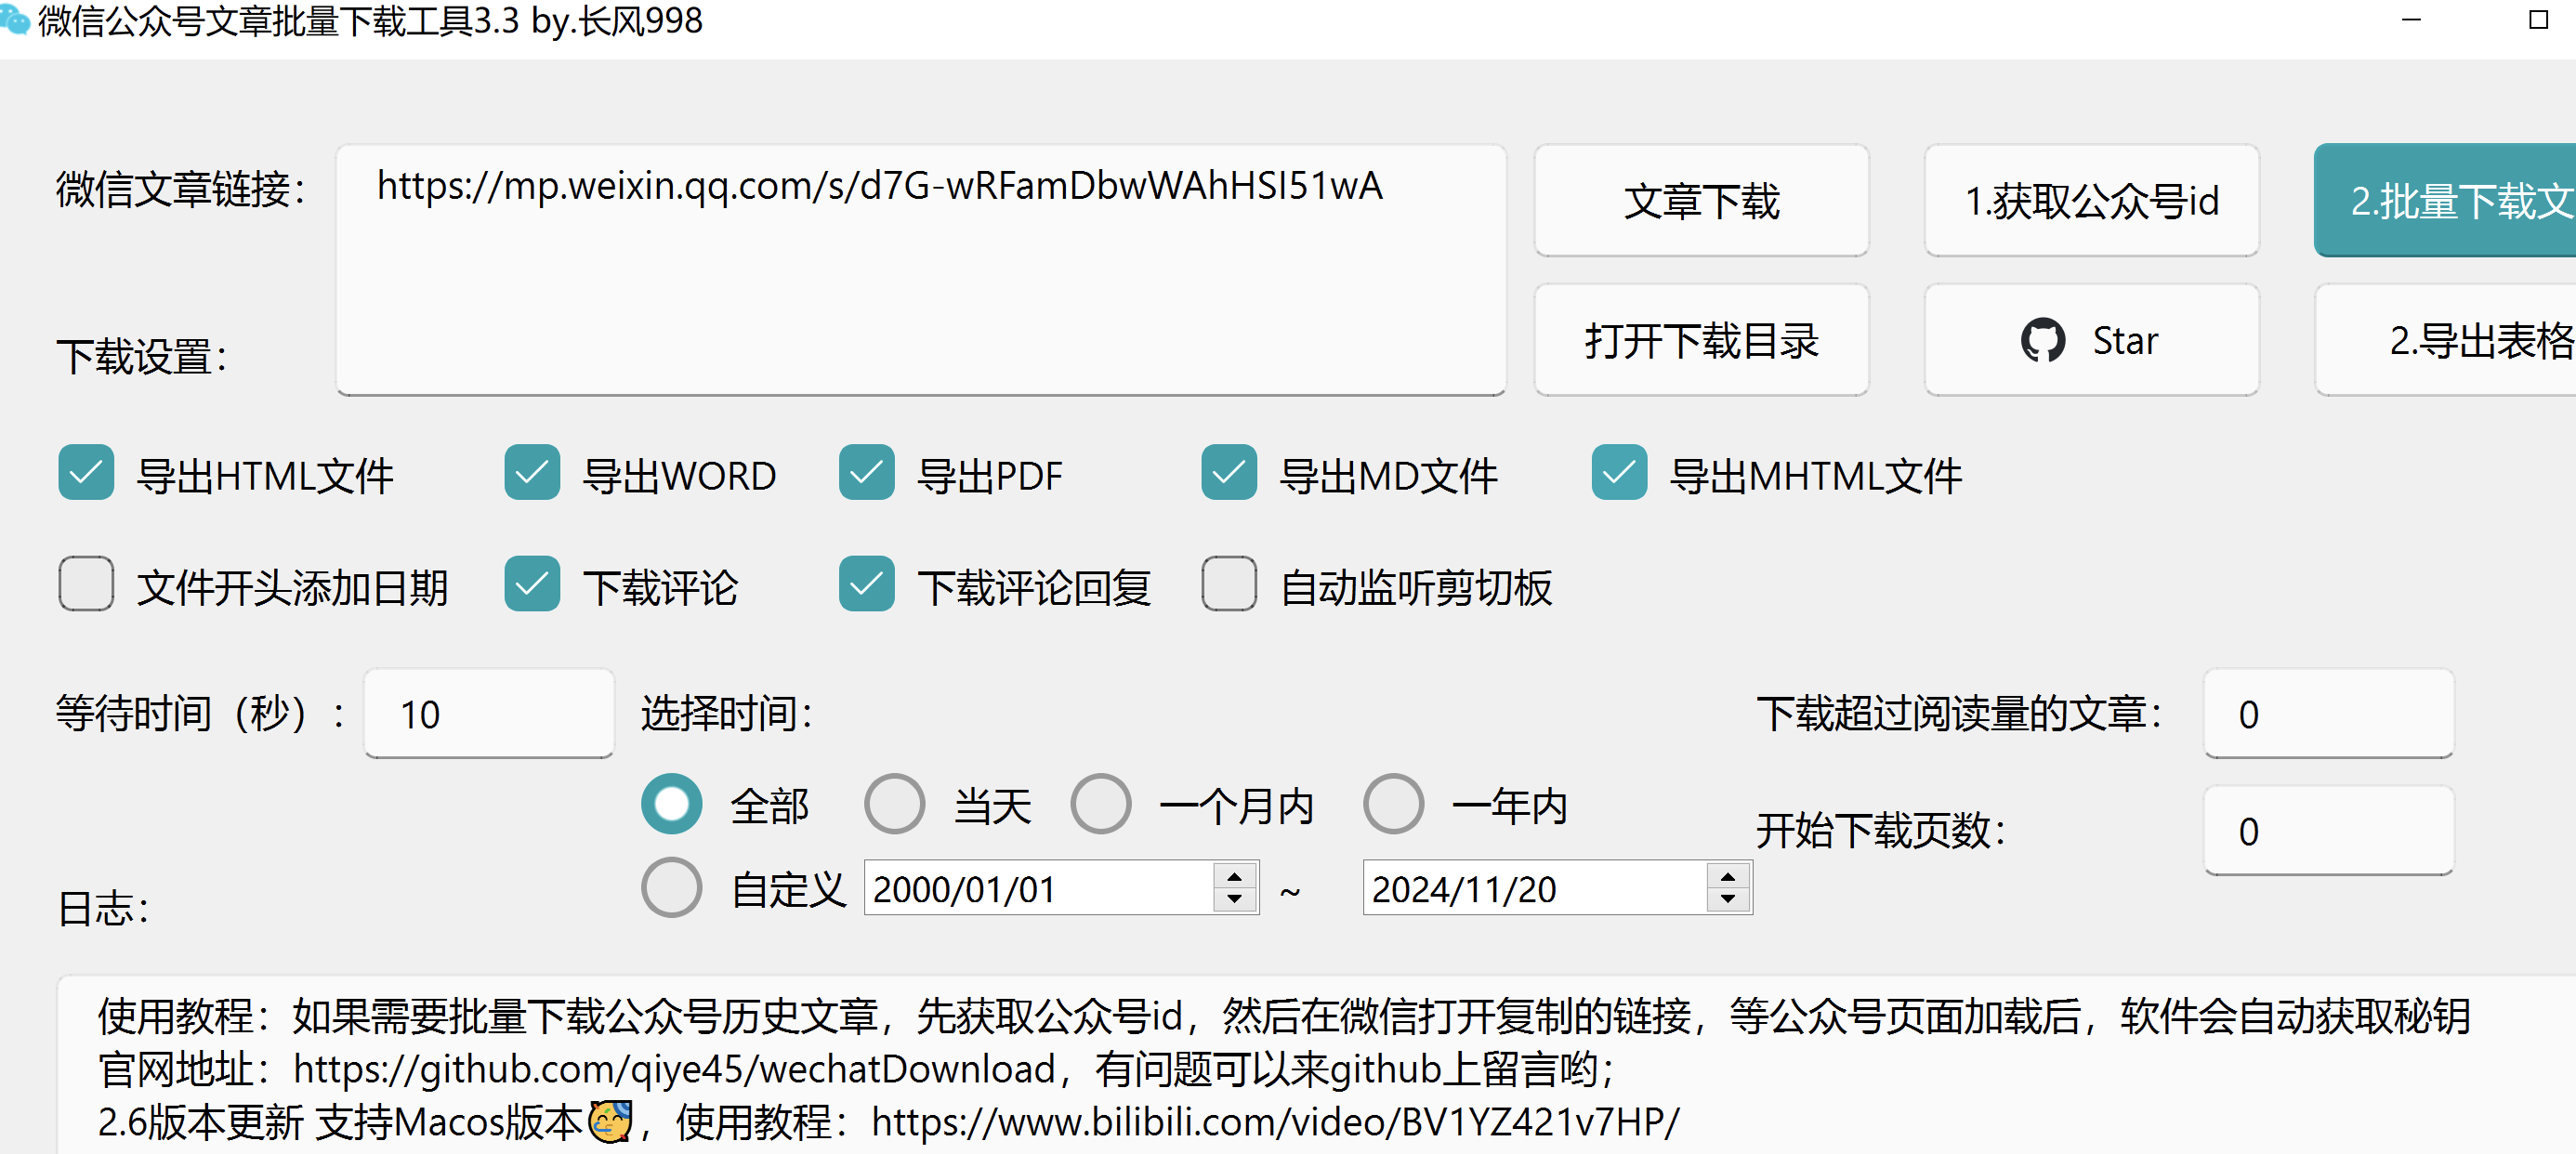This screenshot has width=2576, height=1154.
Task: Focus the 等待时间（秒） field showing 10
Action: [489, 714]
